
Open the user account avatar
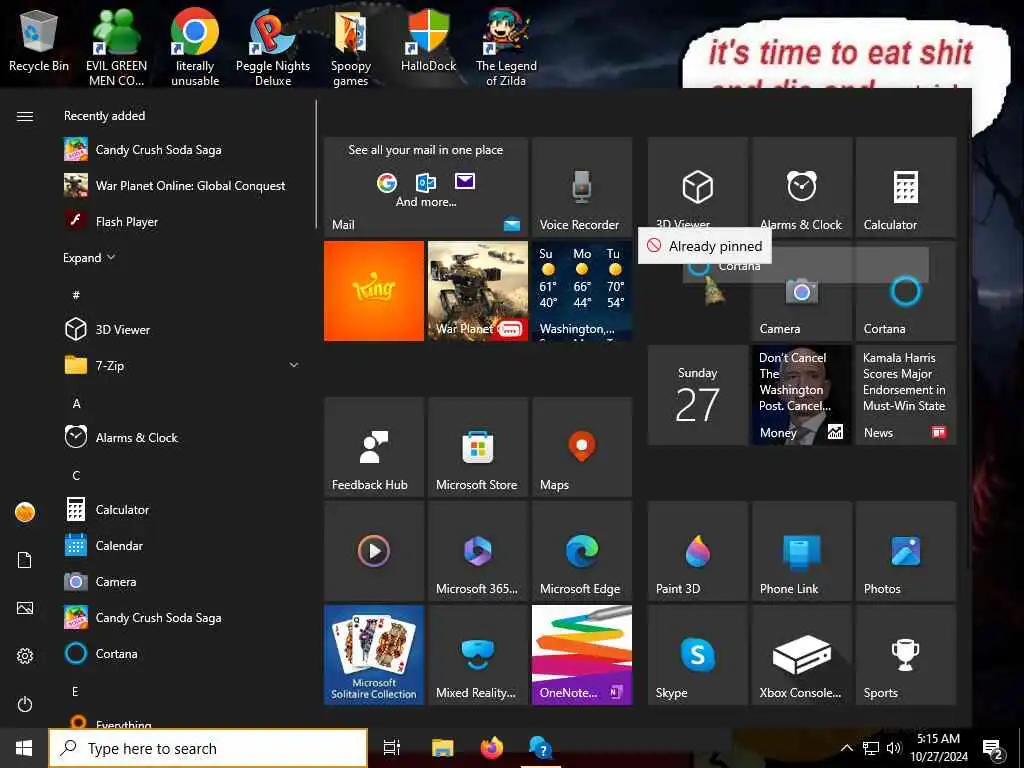tap(25, 512)
